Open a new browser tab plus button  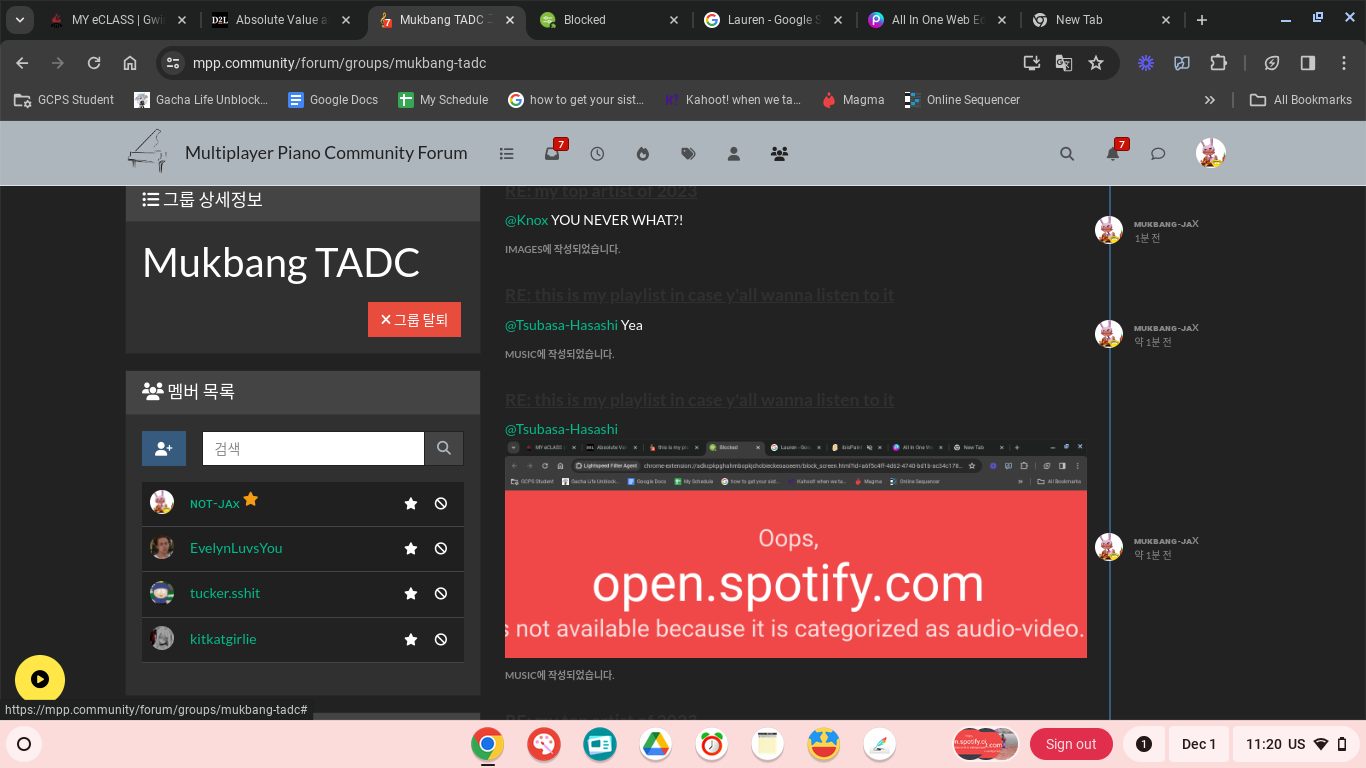coord(1202,20)
